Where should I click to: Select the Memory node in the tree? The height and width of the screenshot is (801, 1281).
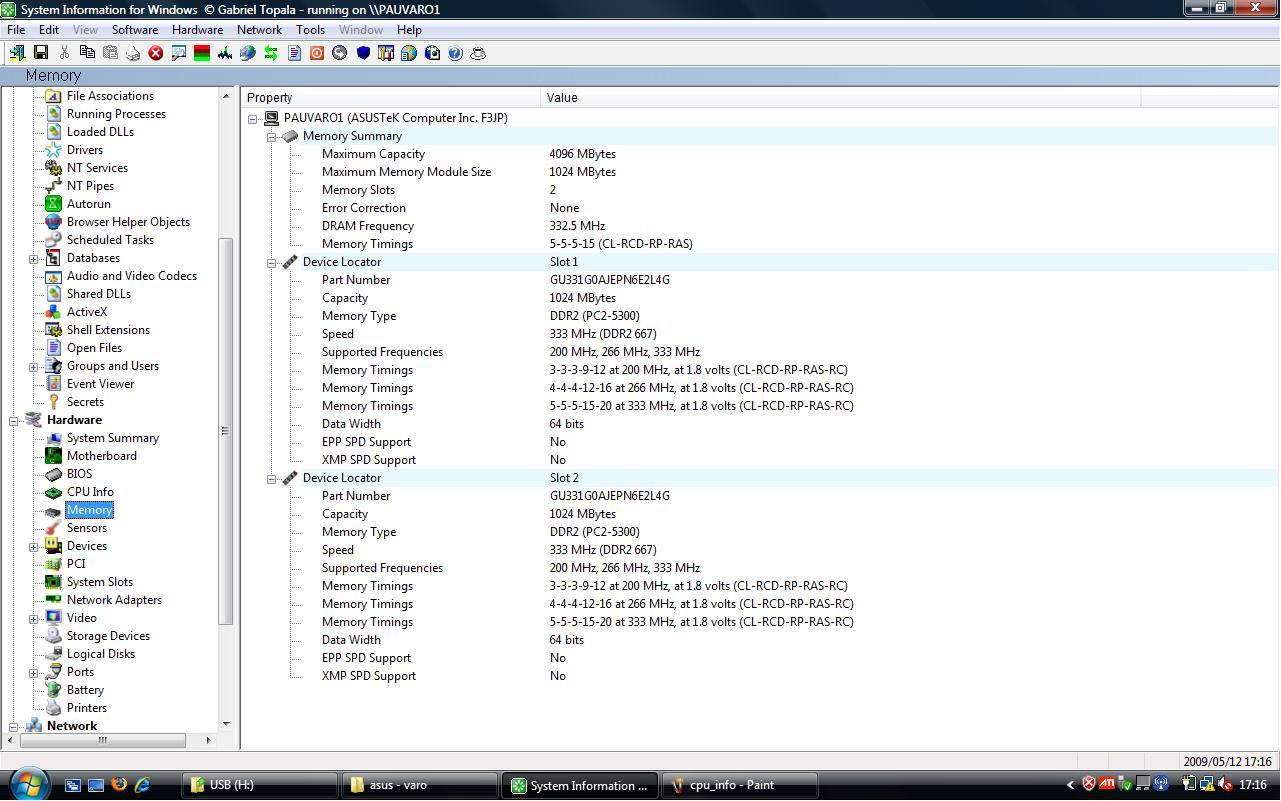(x=90, y=510)
